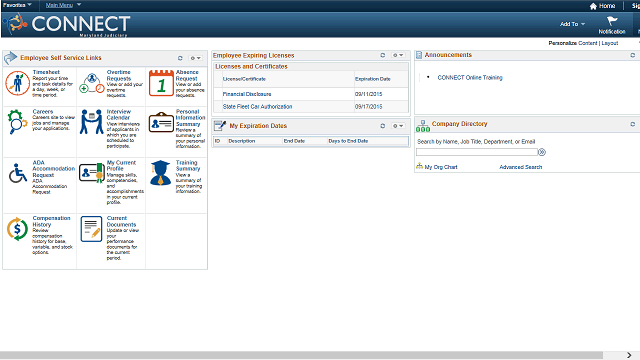
Task: Click the Home link text
Action: 607,6
